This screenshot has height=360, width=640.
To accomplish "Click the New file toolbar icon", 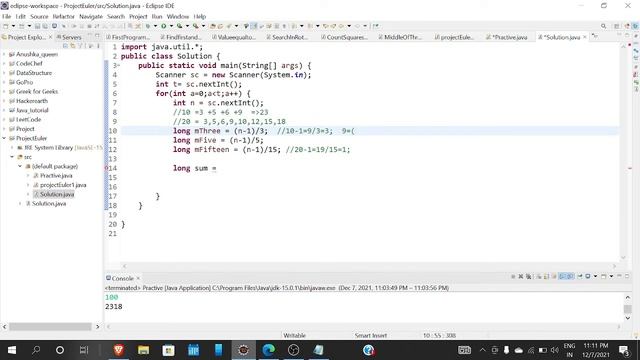I will click(x=6, y=26).
